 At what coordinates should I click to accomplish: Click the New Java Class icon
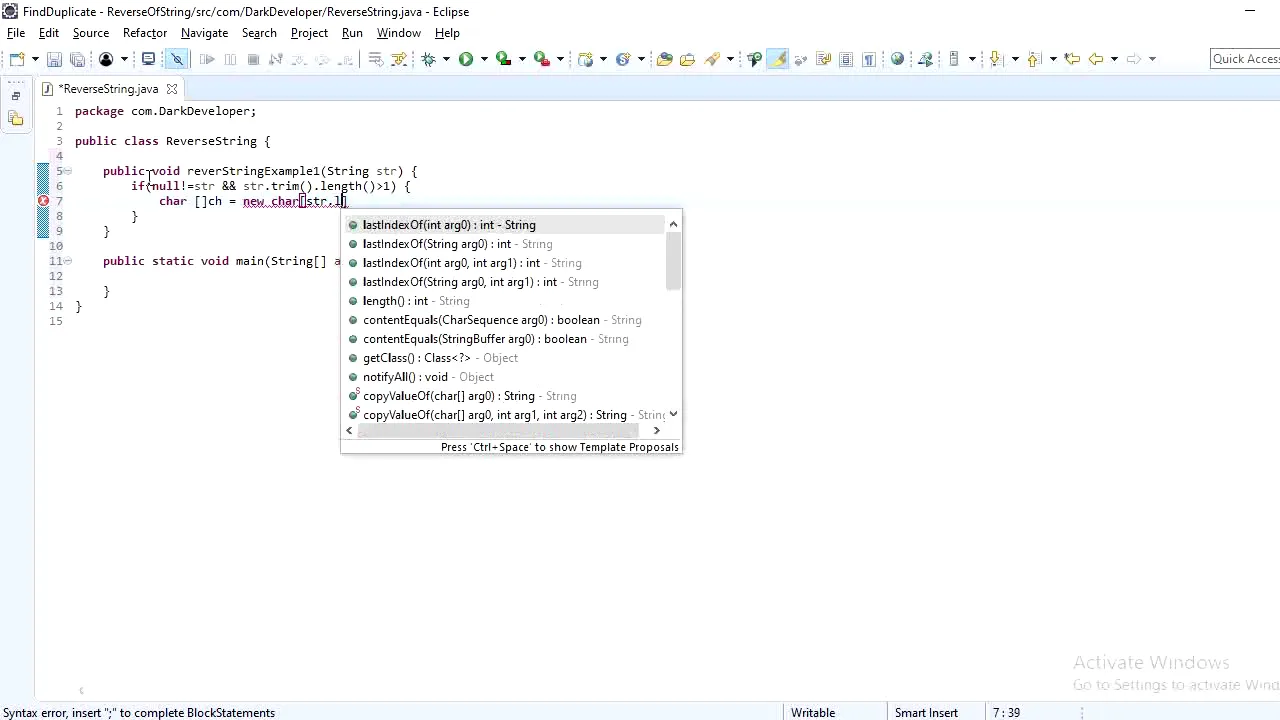coord(623,59)
